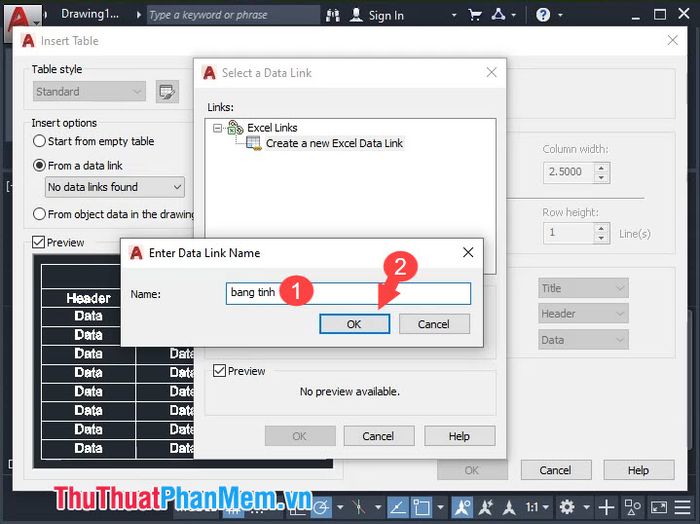700x524 pixels.
Task: Click Help in the Insert Table dialog
Action: point(638,470)
